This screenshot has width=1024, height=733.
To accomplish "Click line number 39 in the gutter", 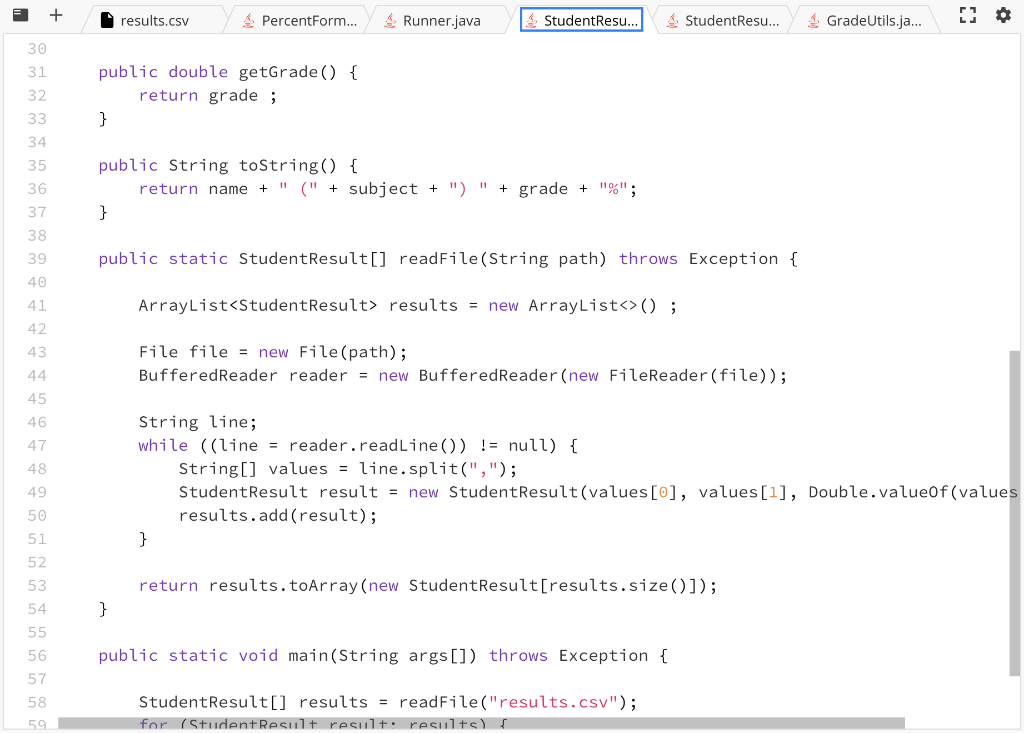I will 37,258.
